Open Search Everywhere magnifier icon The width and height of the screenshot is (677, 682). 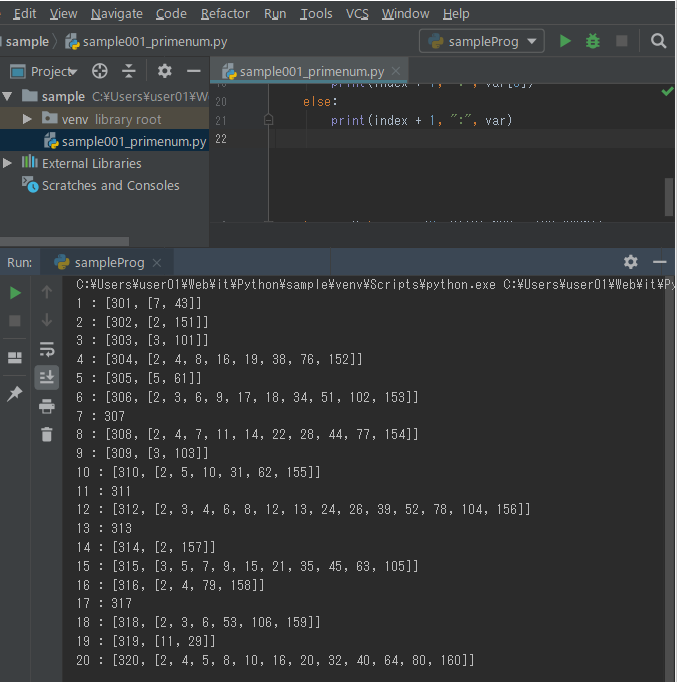point(658,41)
